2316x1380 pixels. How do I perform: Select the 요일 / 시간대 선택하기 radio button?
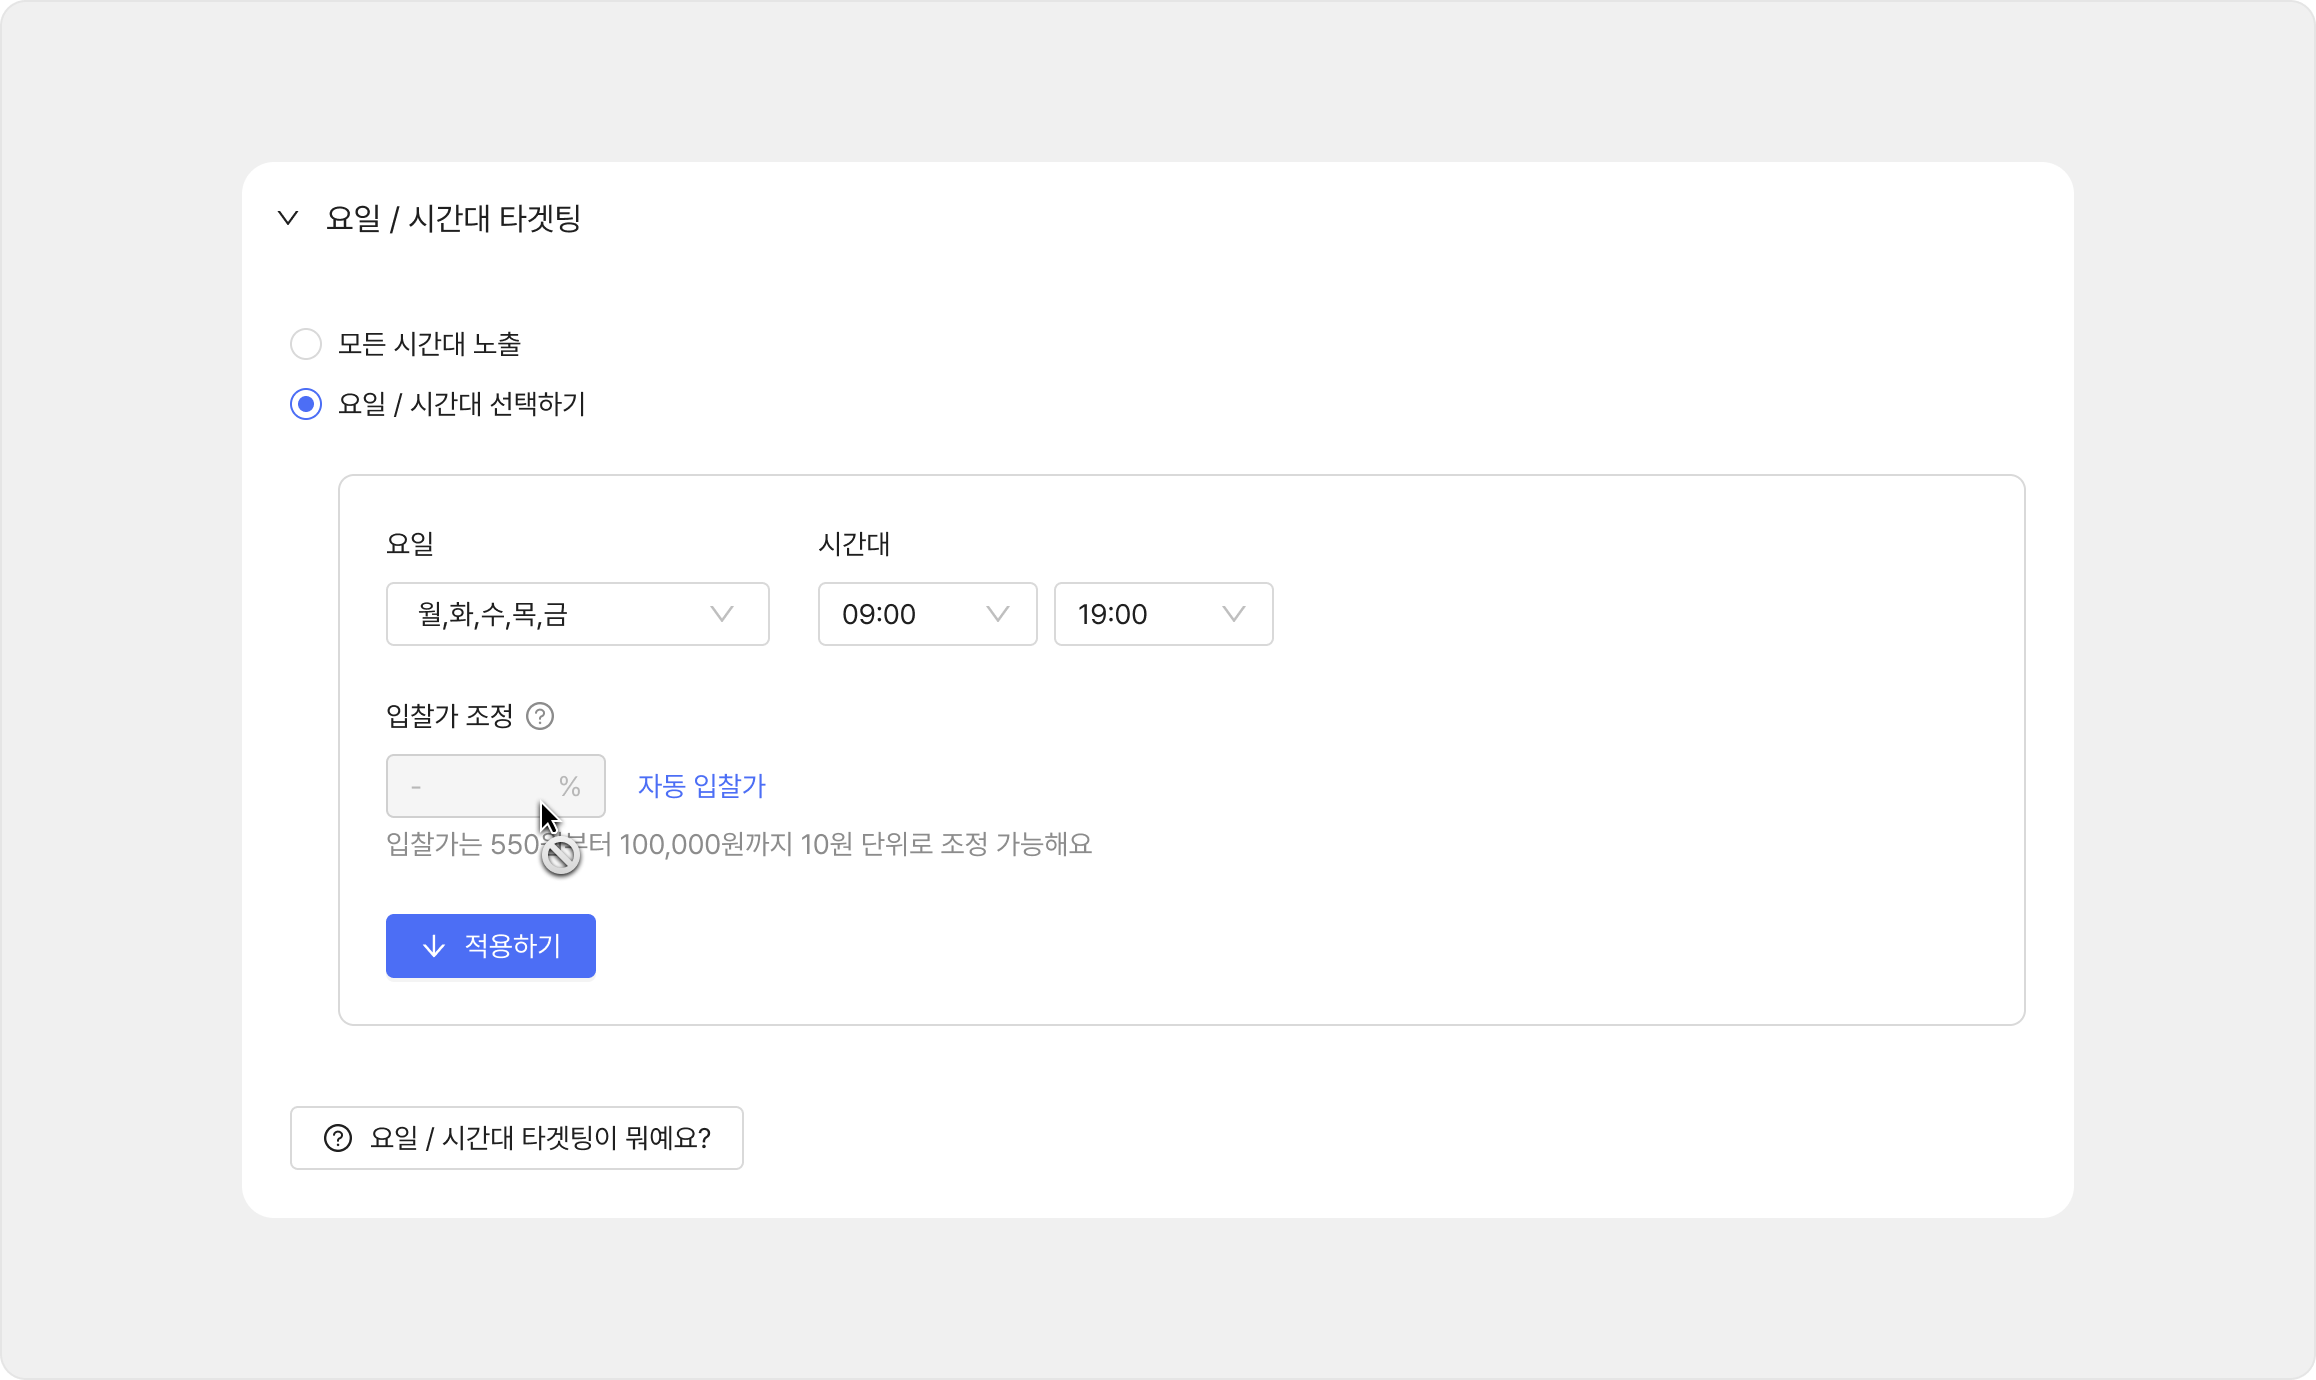(x=306, y=404)
